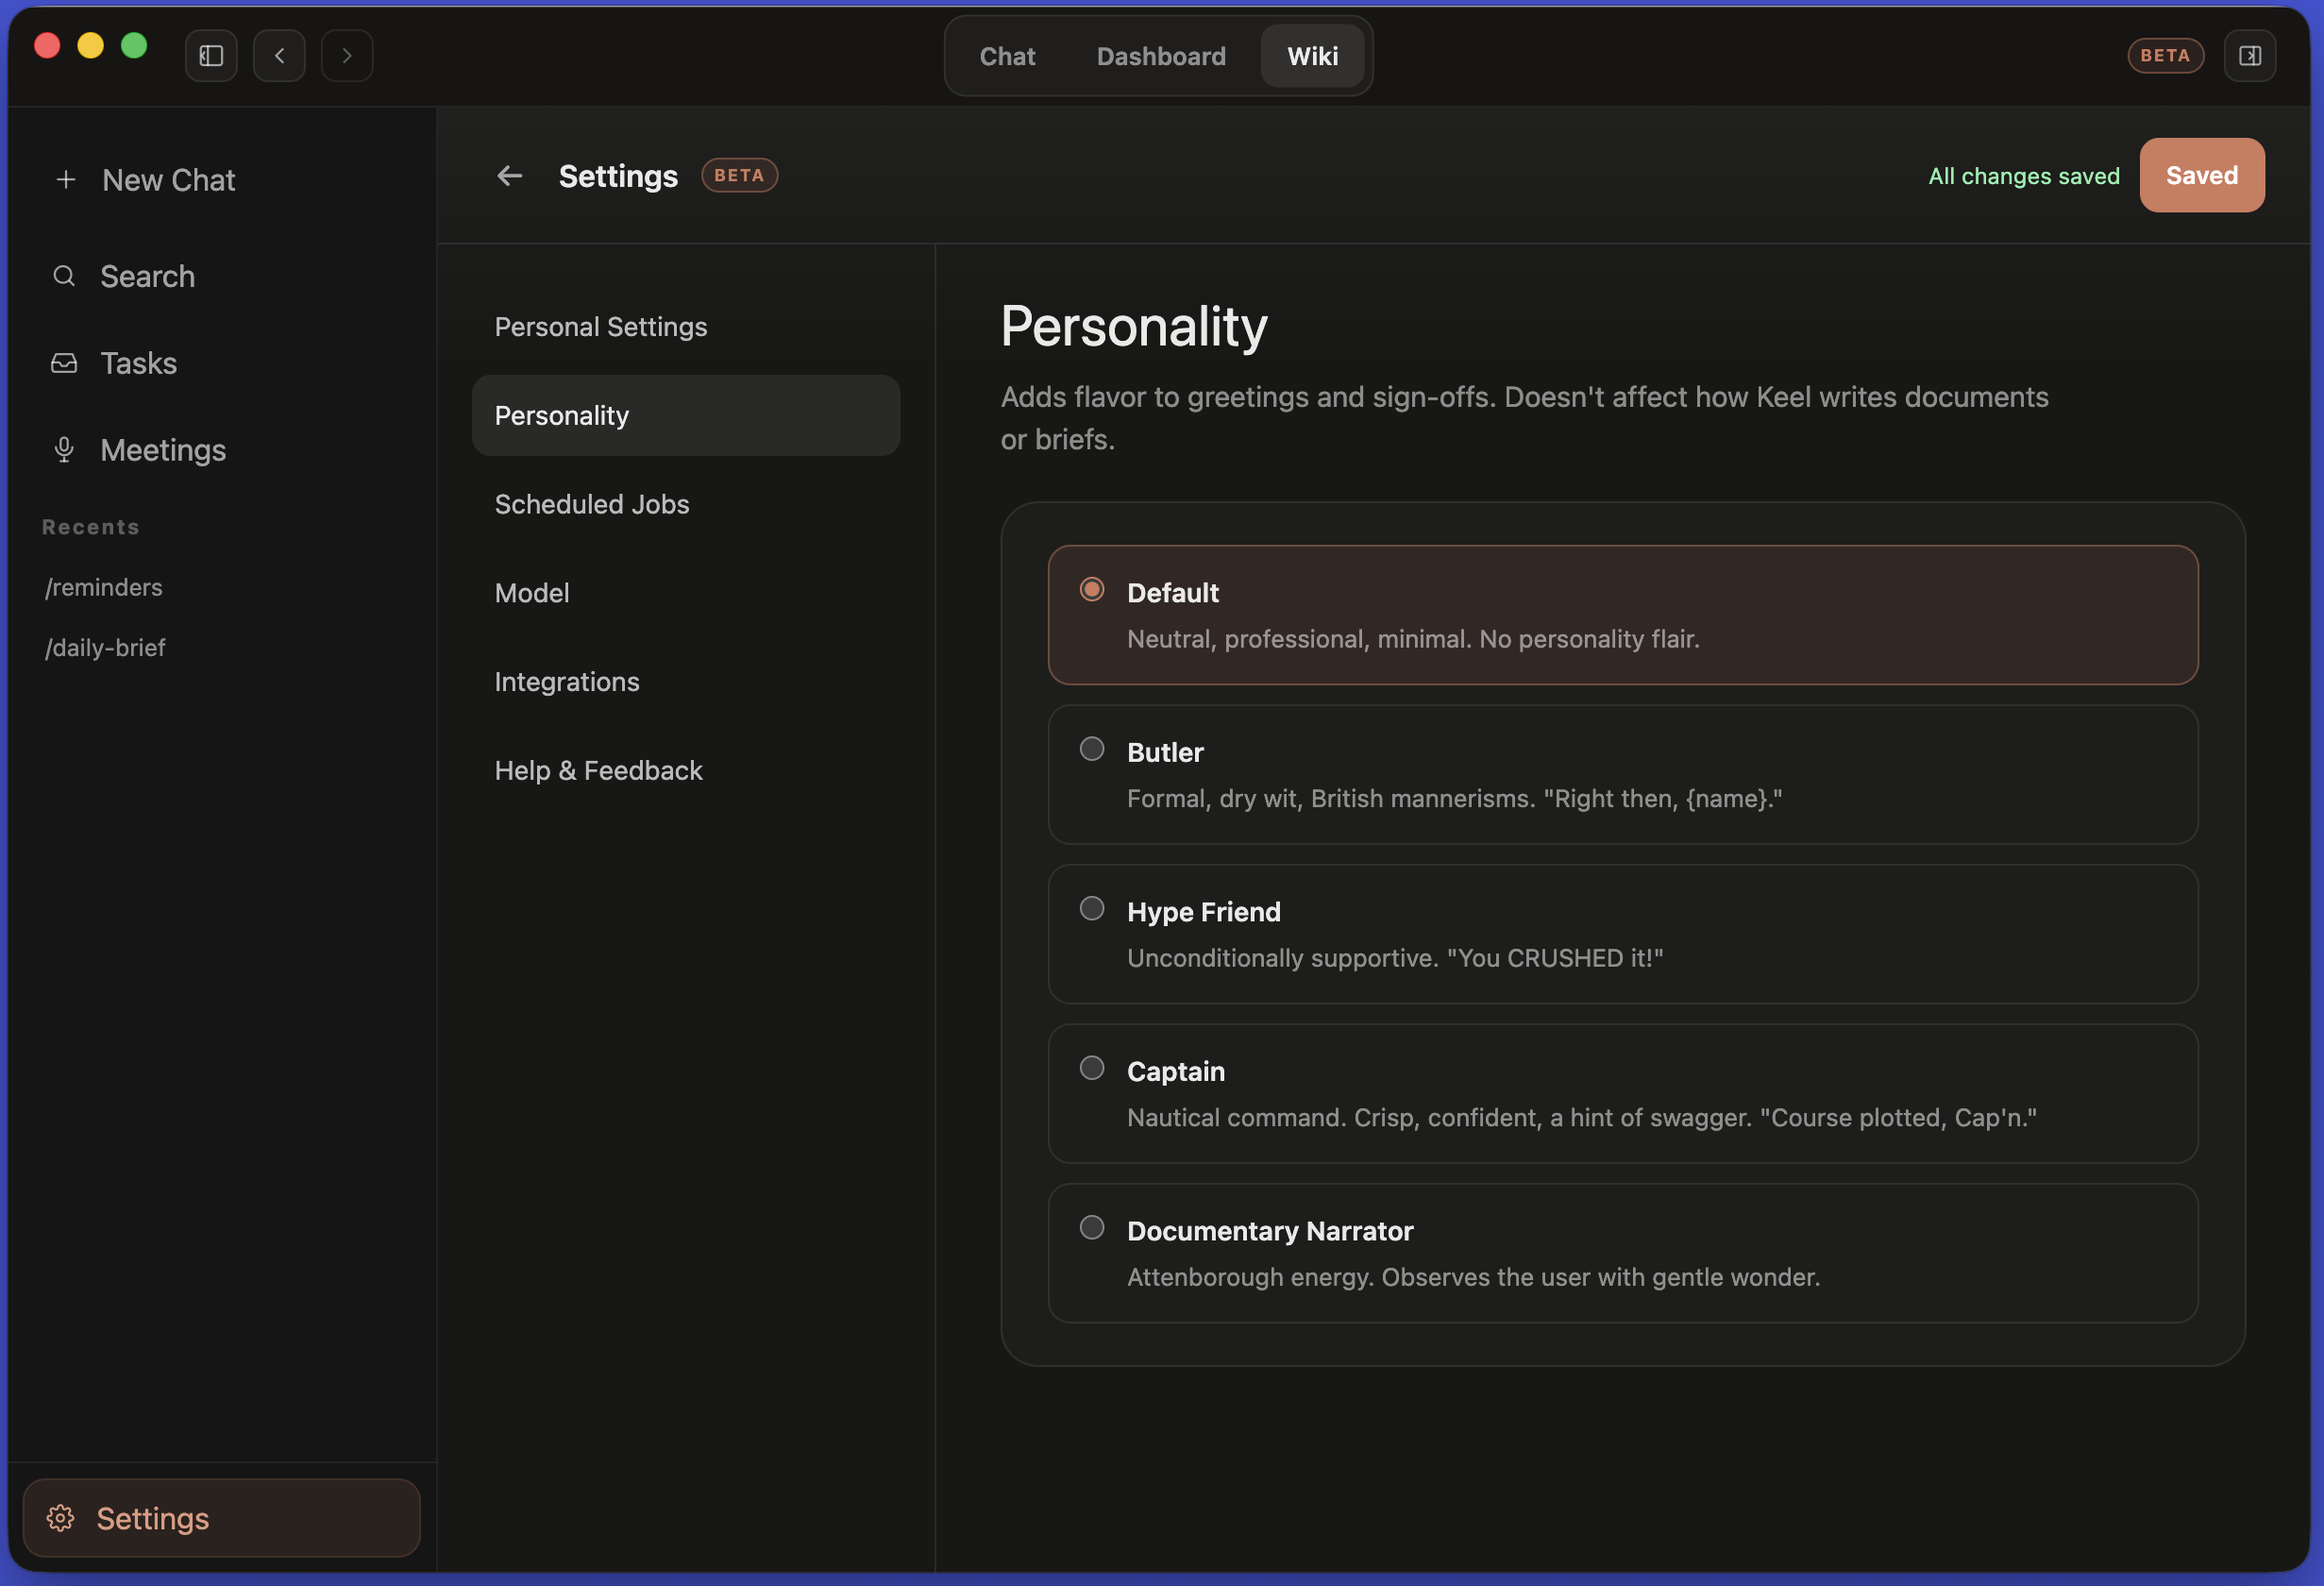Viewport: 2324px width, 1586px height.
Task: Click the Settings button at sidebar bottom
Action: coord(222,1518)
